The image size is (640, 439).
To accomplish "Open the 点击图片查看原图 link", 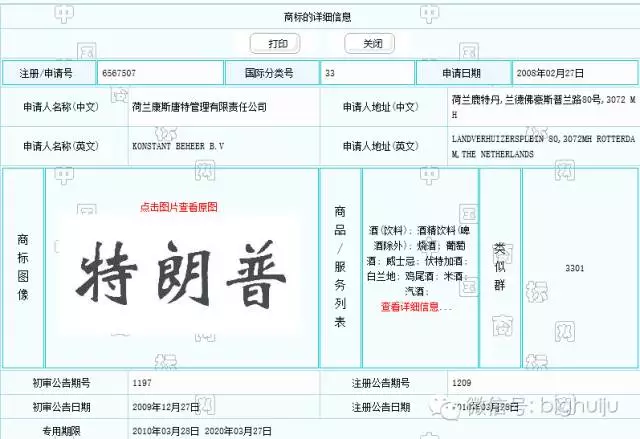I will (179, 207).
